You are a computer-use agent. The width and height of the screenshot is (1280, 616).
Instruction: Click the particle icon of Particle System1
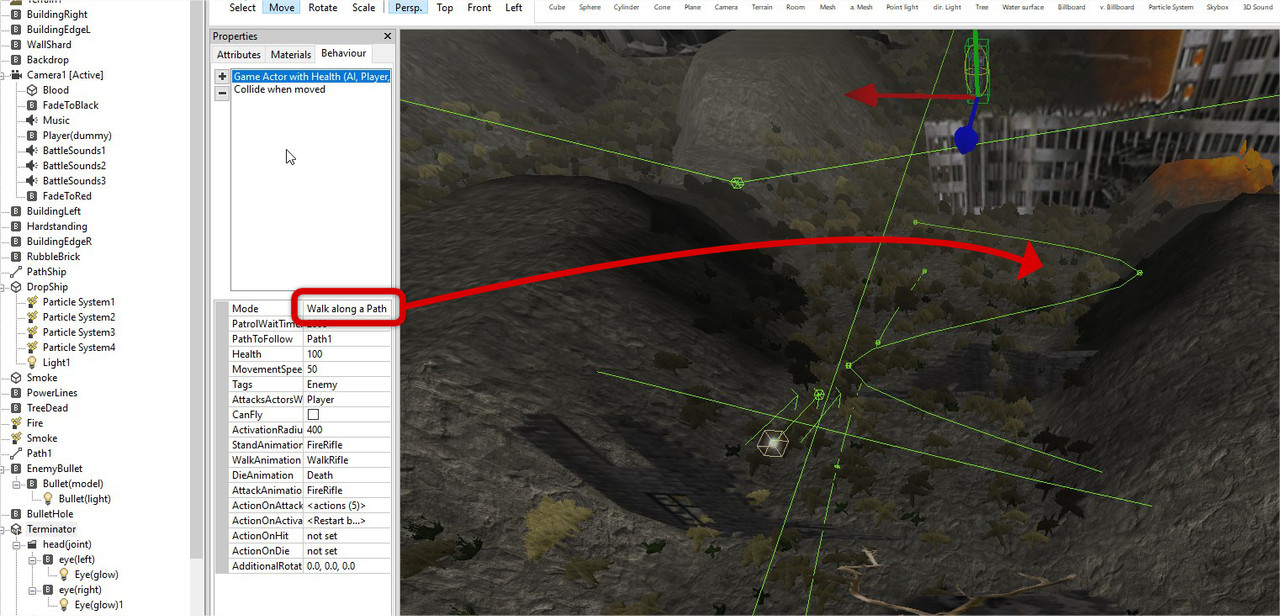(32, 302)
